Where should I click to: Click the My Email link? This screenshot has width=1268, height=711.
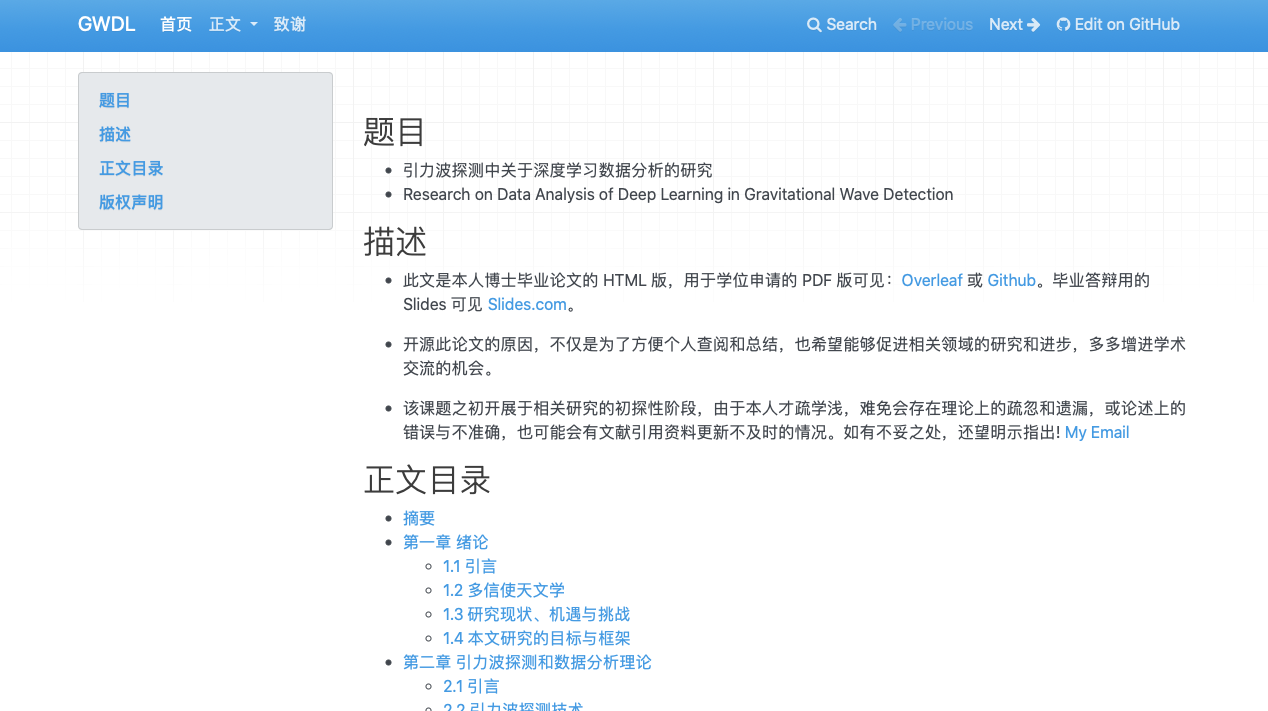pyautogui.click(x=1097, y=432)
